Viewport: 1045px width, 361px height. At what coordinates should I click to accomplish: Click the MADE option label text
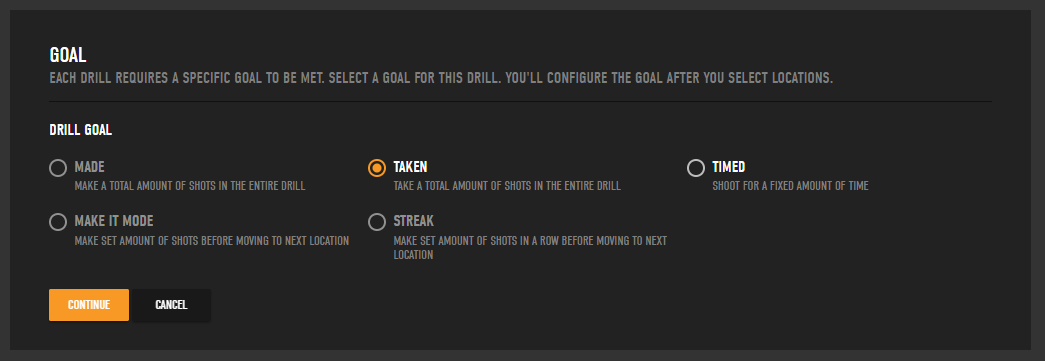(x=89, y=167)
